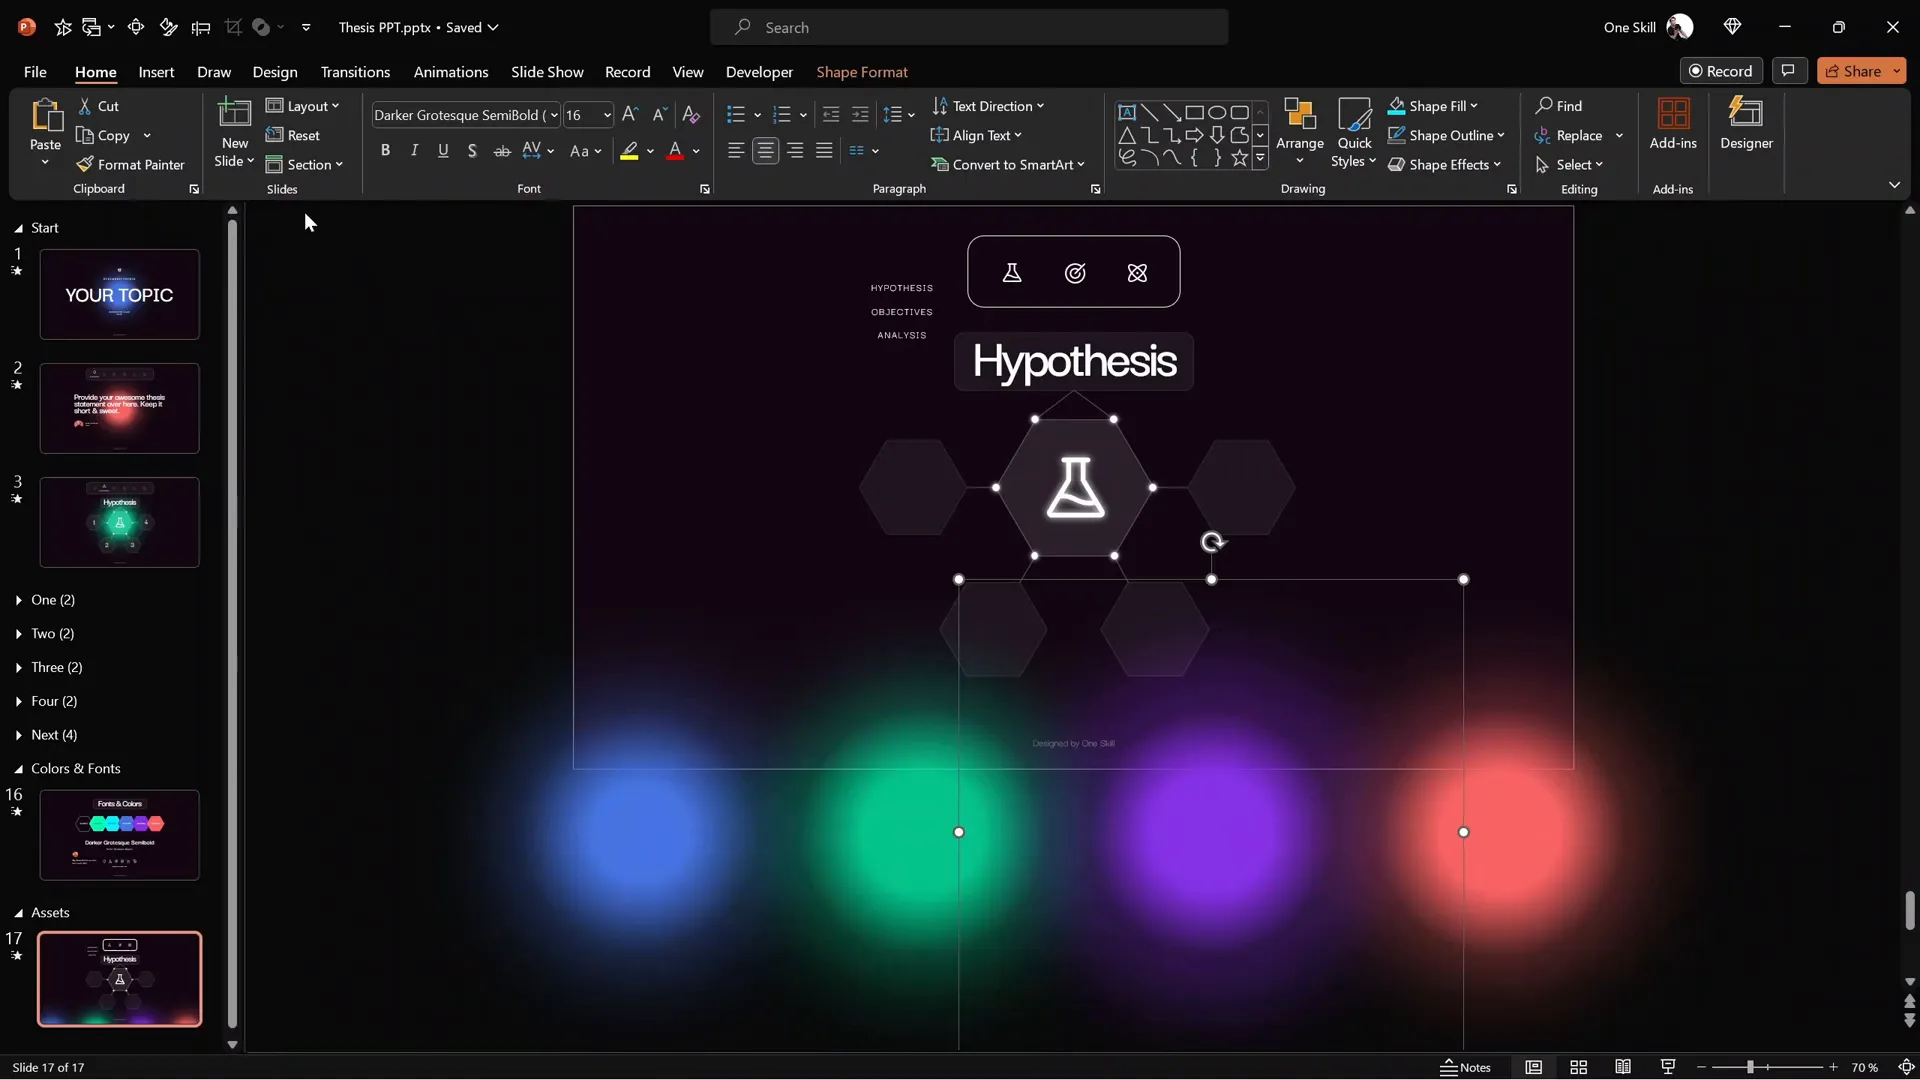
Task: Open the font size dropdown
Action: click(607, 115)
